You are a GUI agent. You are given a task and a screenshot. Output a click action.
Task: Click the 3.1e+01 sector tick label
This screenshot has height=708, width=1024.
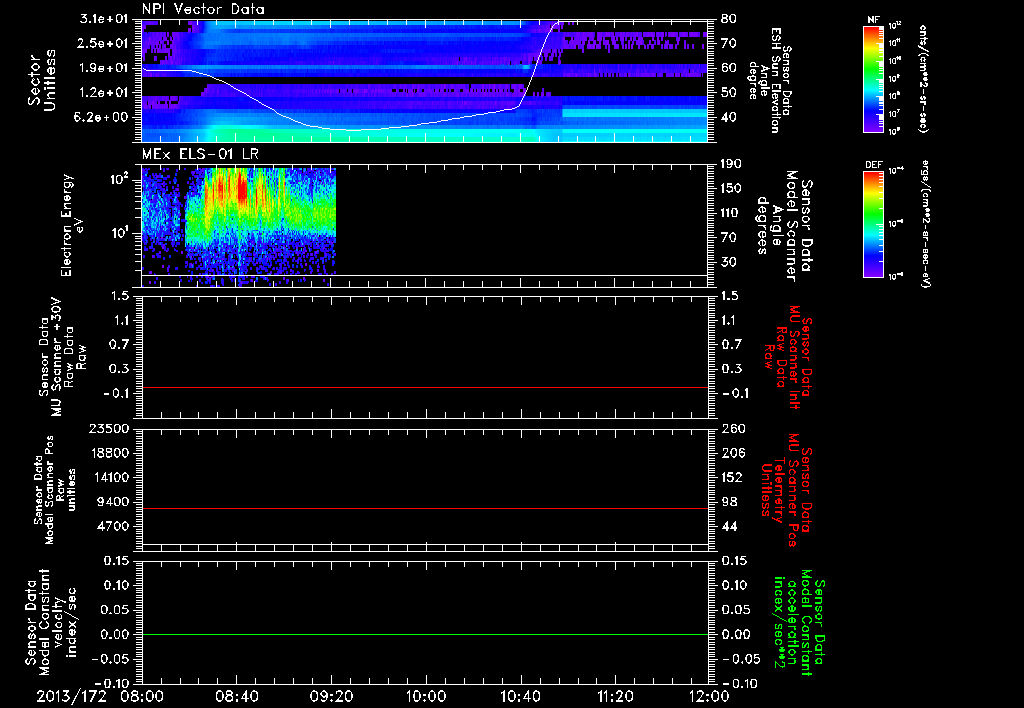point(104,19)
